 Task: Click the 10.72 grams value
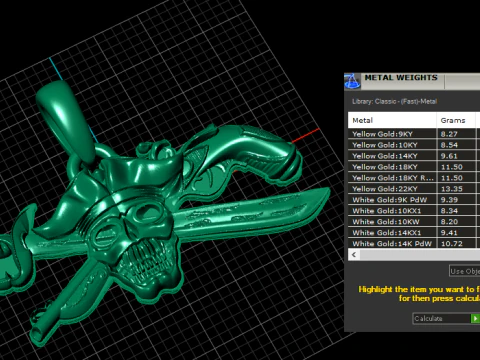click(452, 244)
